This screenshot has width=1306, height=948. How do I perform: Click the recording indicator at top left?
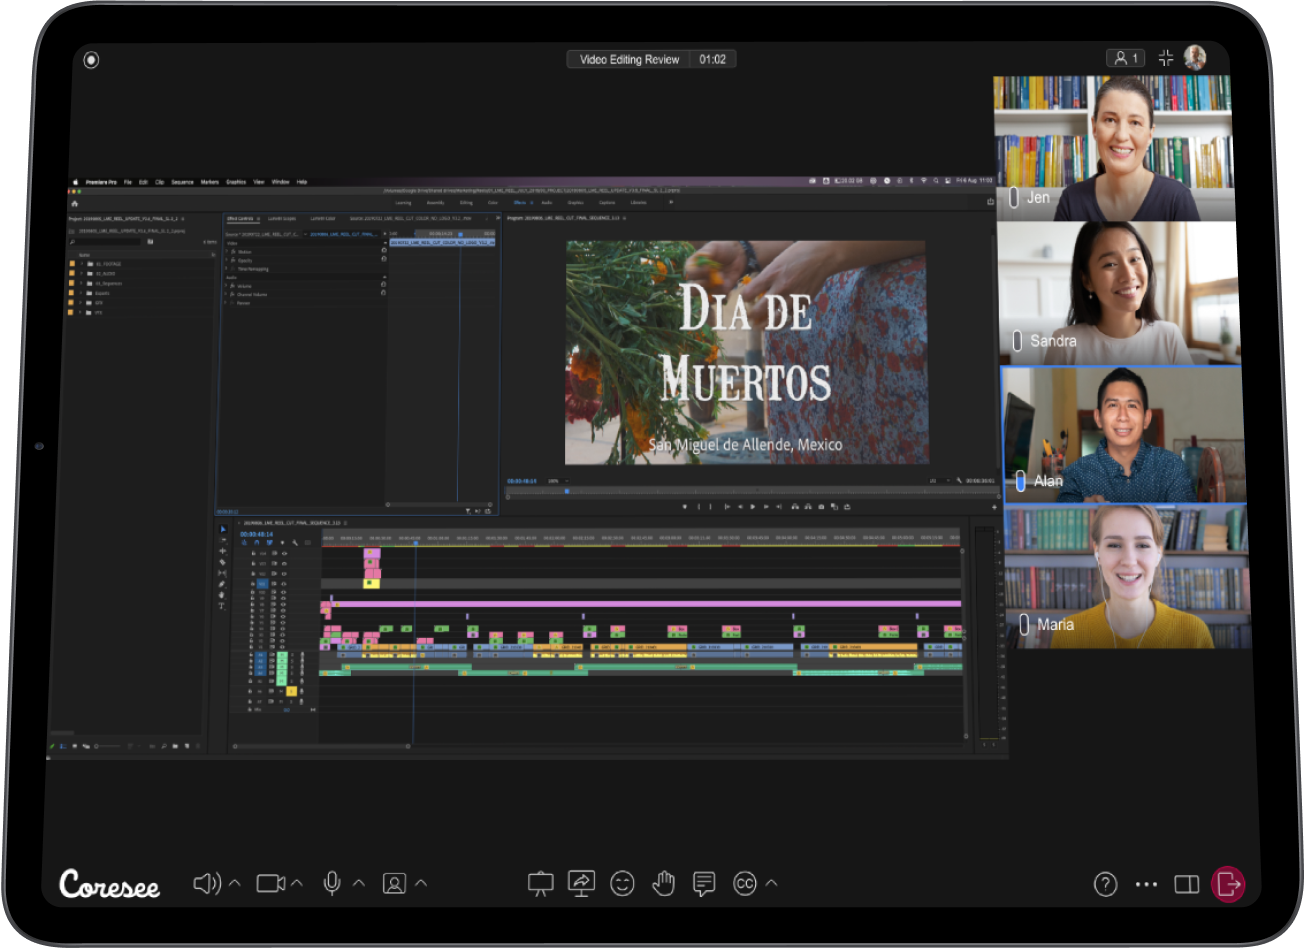(91, 60)
